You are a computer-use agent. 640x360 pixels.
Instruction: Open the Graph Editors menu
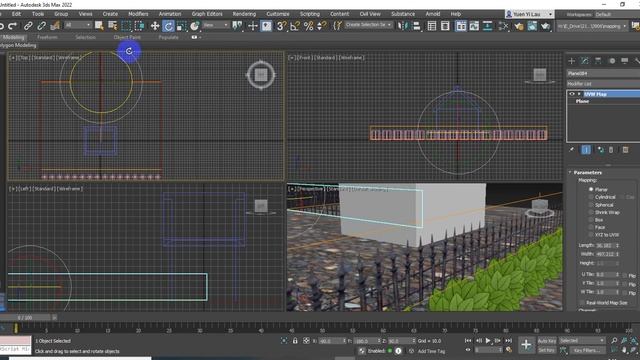click(x=207, y=14)
